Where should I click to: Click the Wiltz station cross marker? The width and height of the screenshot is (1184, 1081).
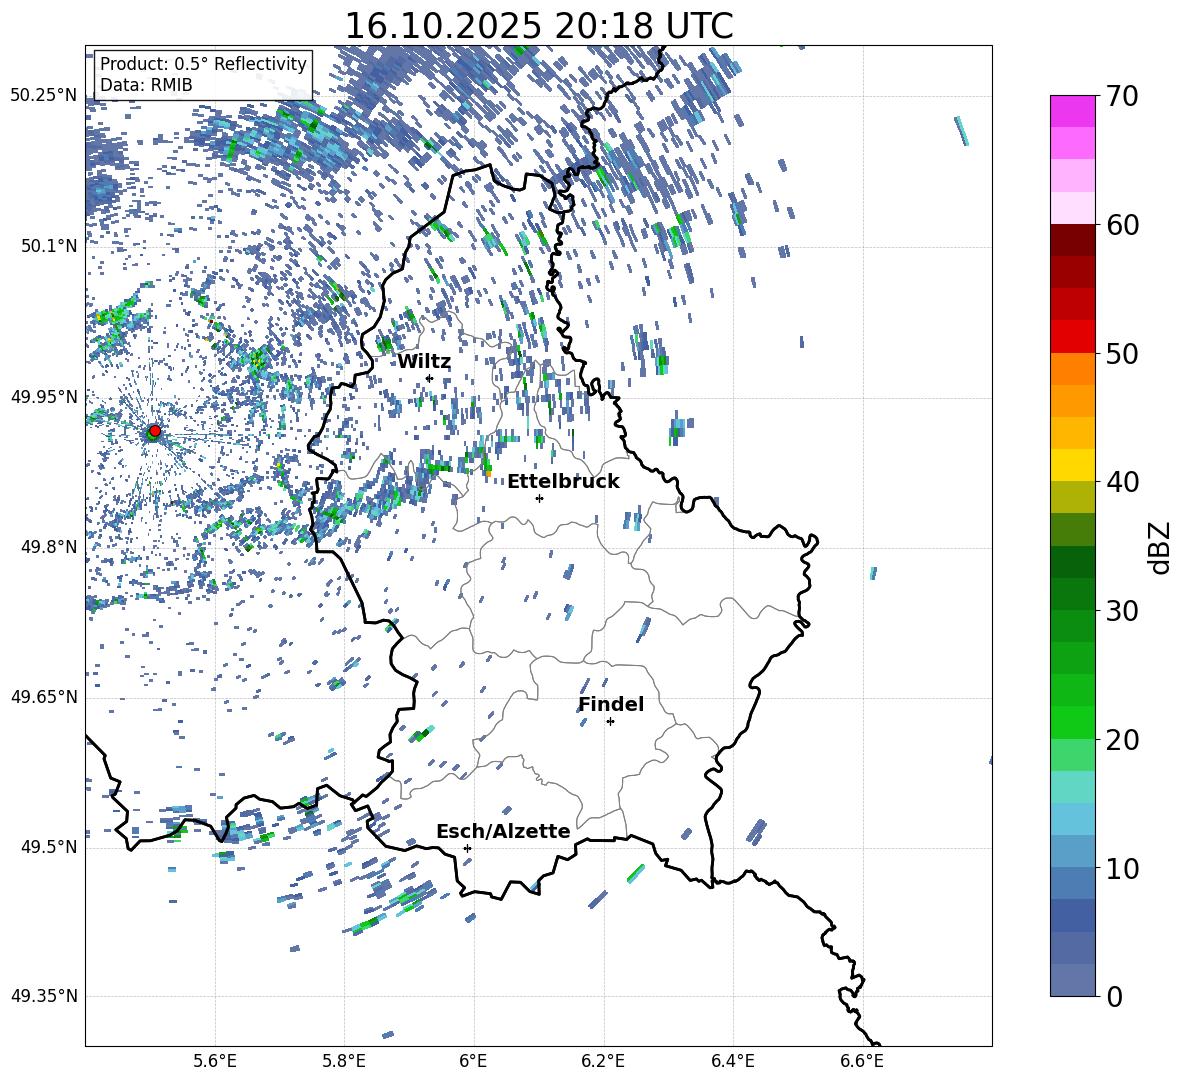point(430,378)
